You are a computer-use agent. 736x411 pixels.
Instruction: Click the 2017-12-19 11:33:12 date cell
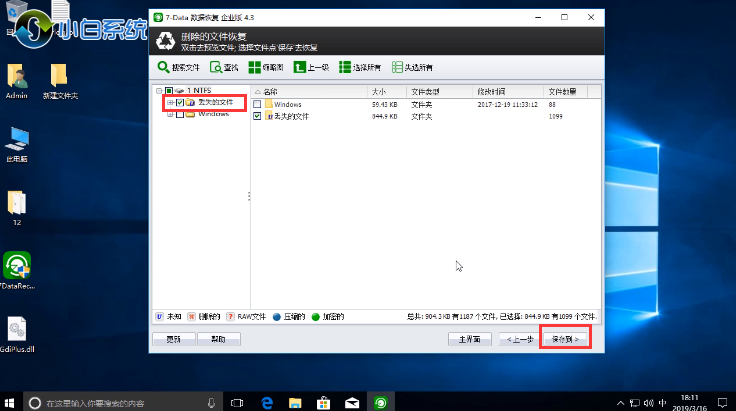[507, 104]
